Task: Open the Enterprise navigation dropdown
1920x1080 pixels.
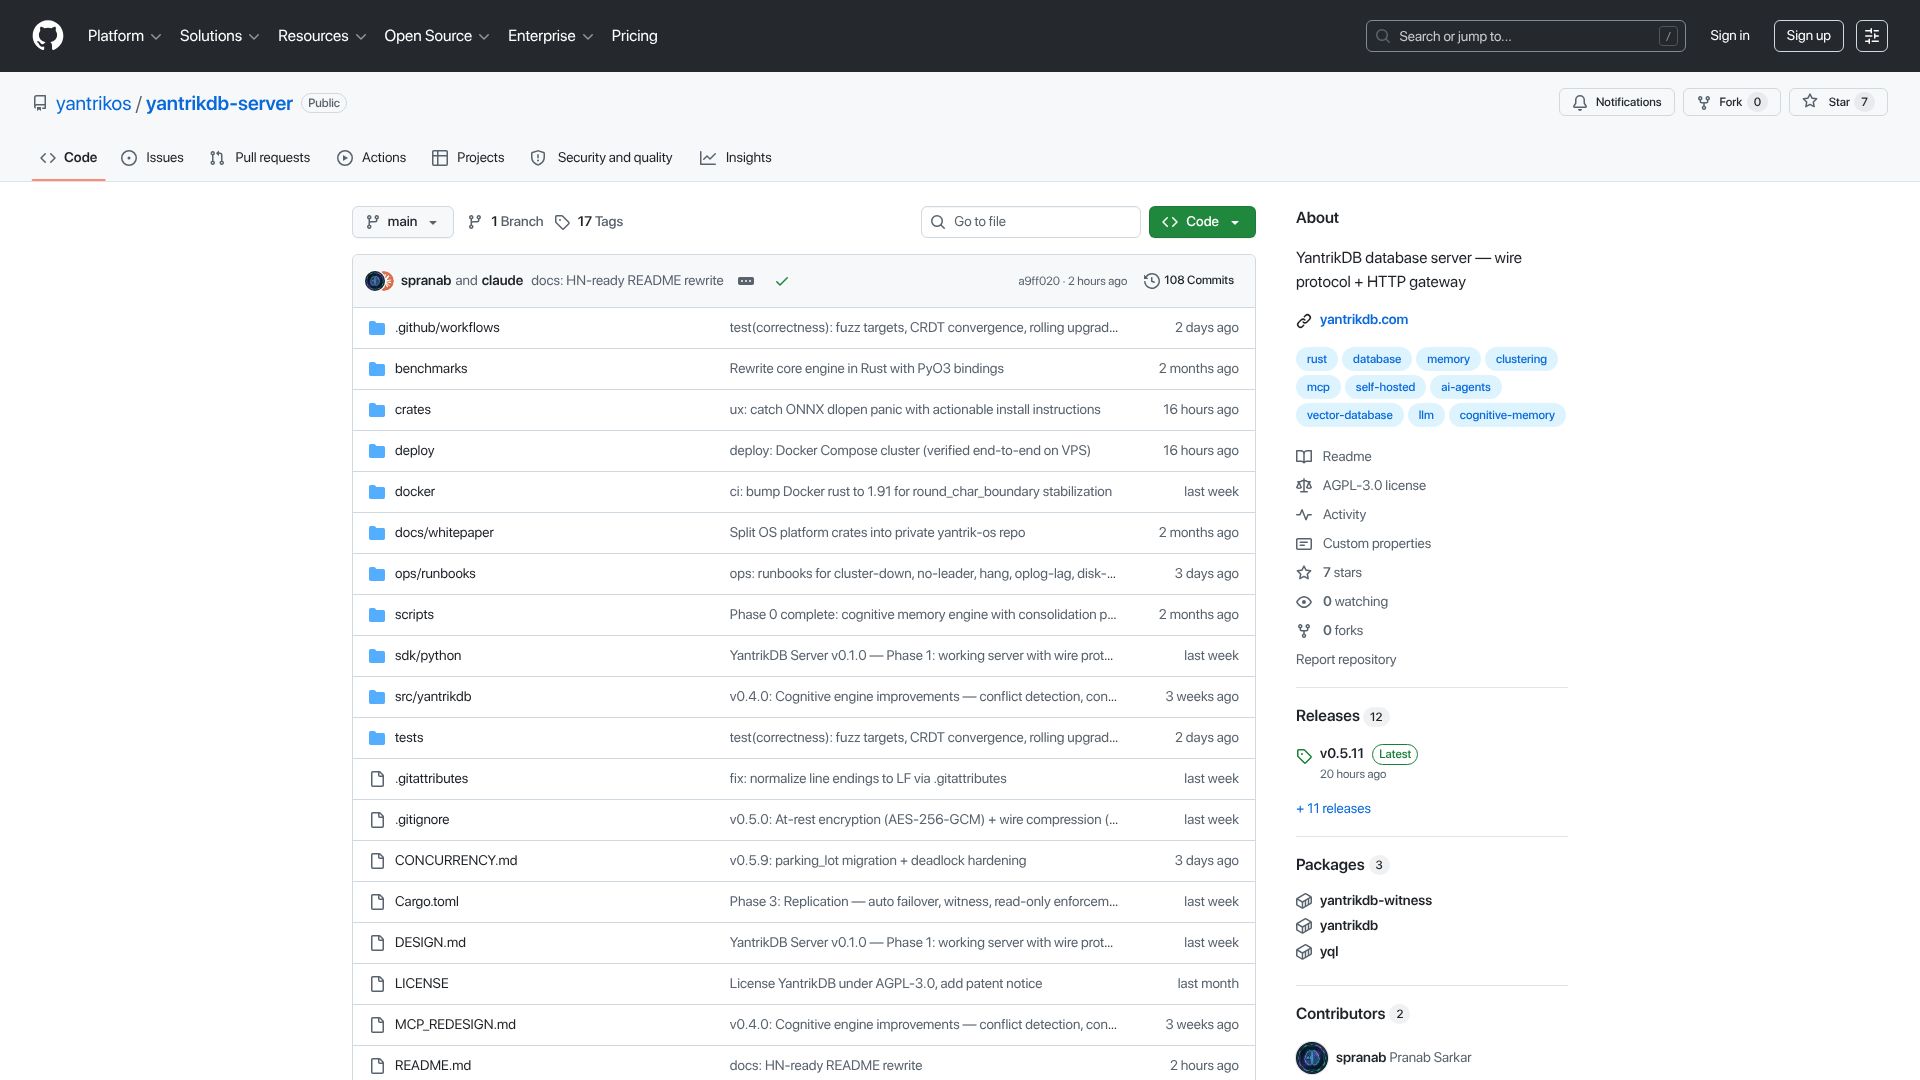Action: 550,36
